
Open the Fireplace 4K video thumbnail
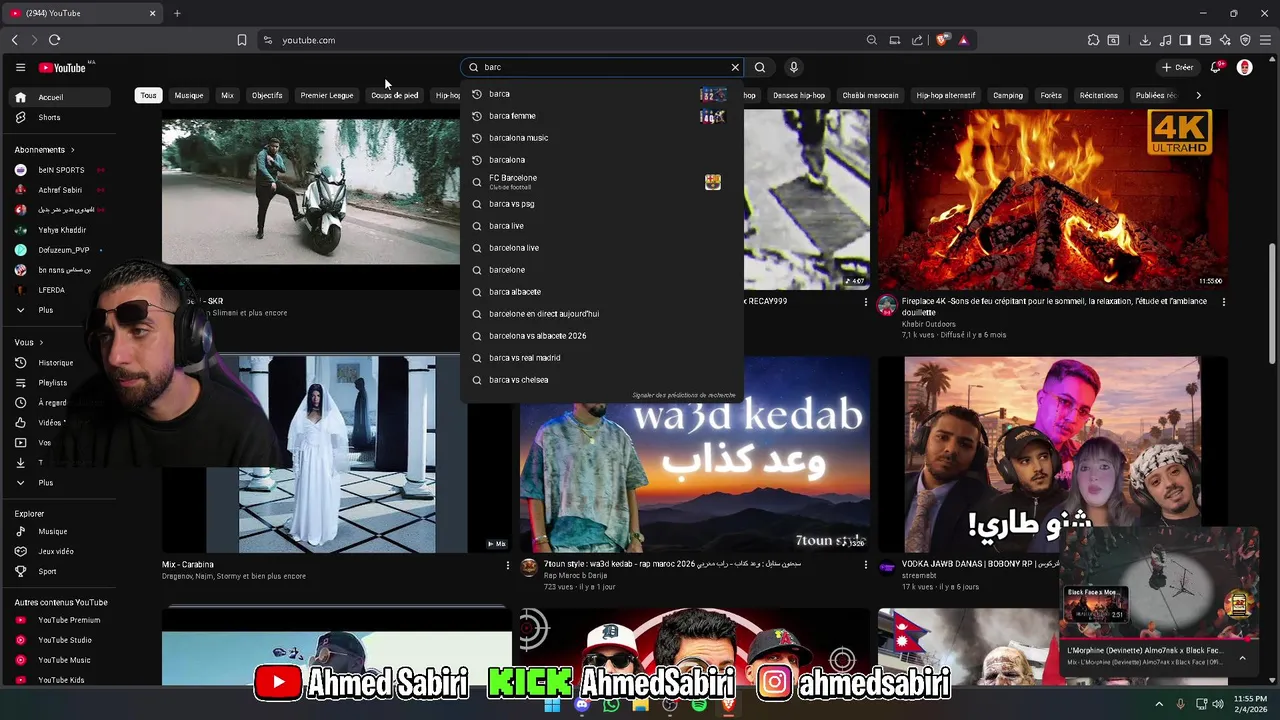(x=1052, y=199)
